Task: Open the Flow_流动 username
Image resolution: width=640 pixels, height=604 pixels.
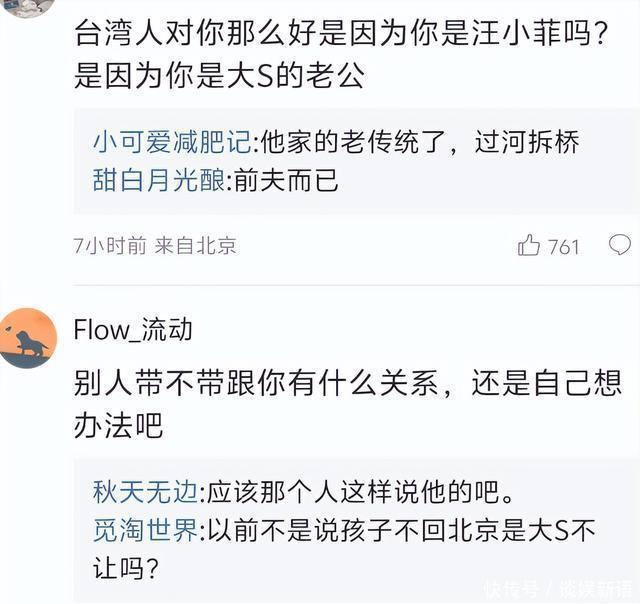Action: coord(133,329)
